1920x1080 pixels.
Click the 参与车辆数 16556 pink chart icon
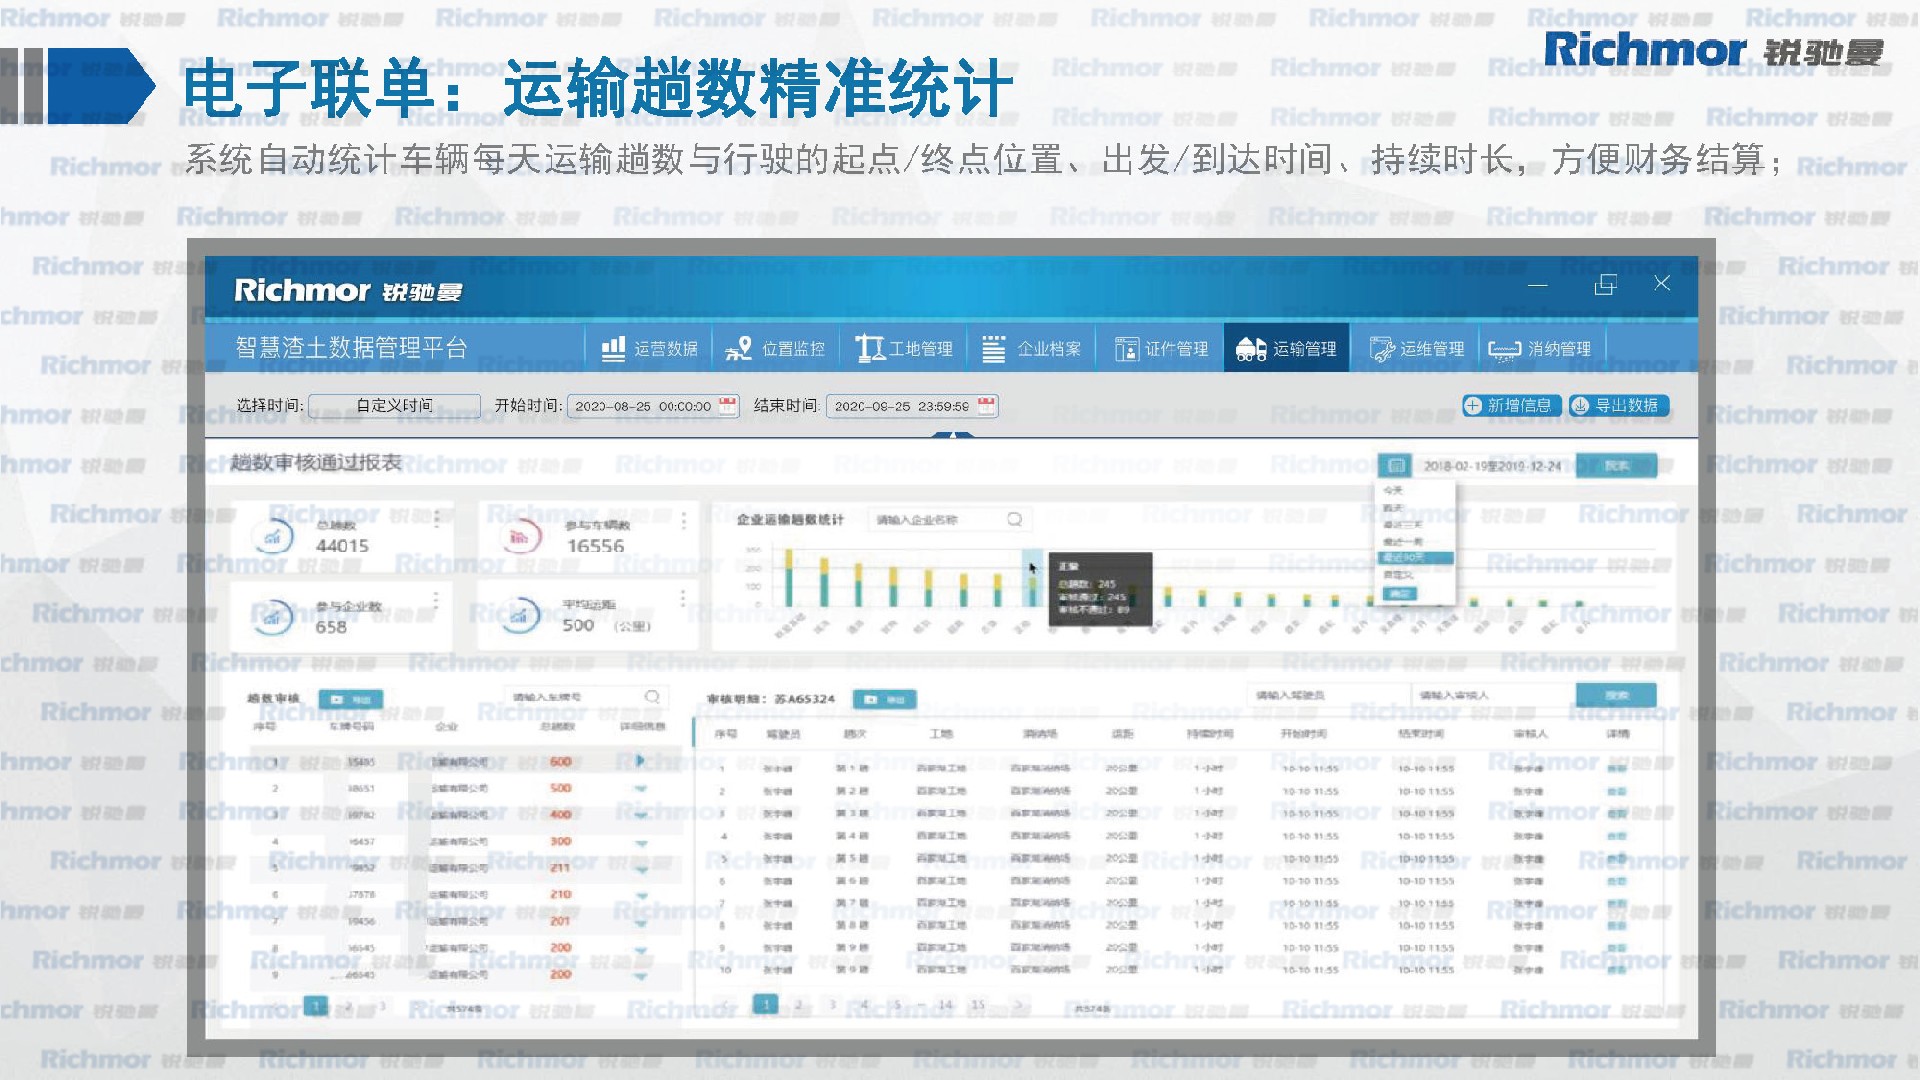pyautogui.click(x=519, y=537)
